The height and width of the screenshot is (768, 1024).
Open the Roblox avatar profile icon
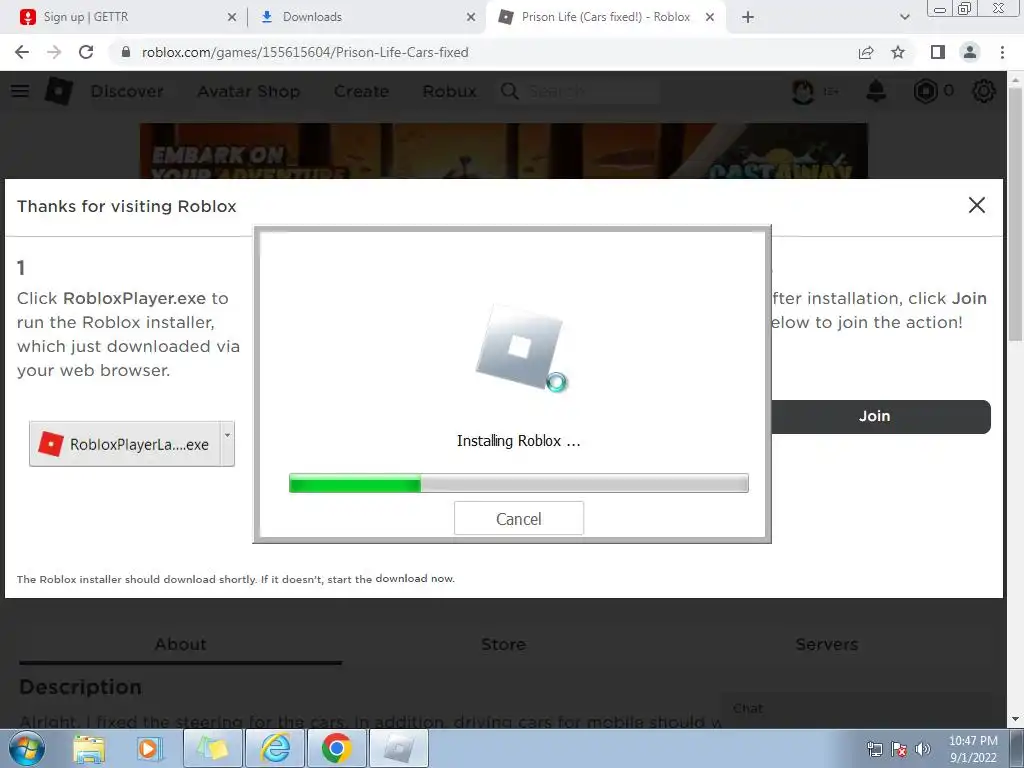click(803, 91)
